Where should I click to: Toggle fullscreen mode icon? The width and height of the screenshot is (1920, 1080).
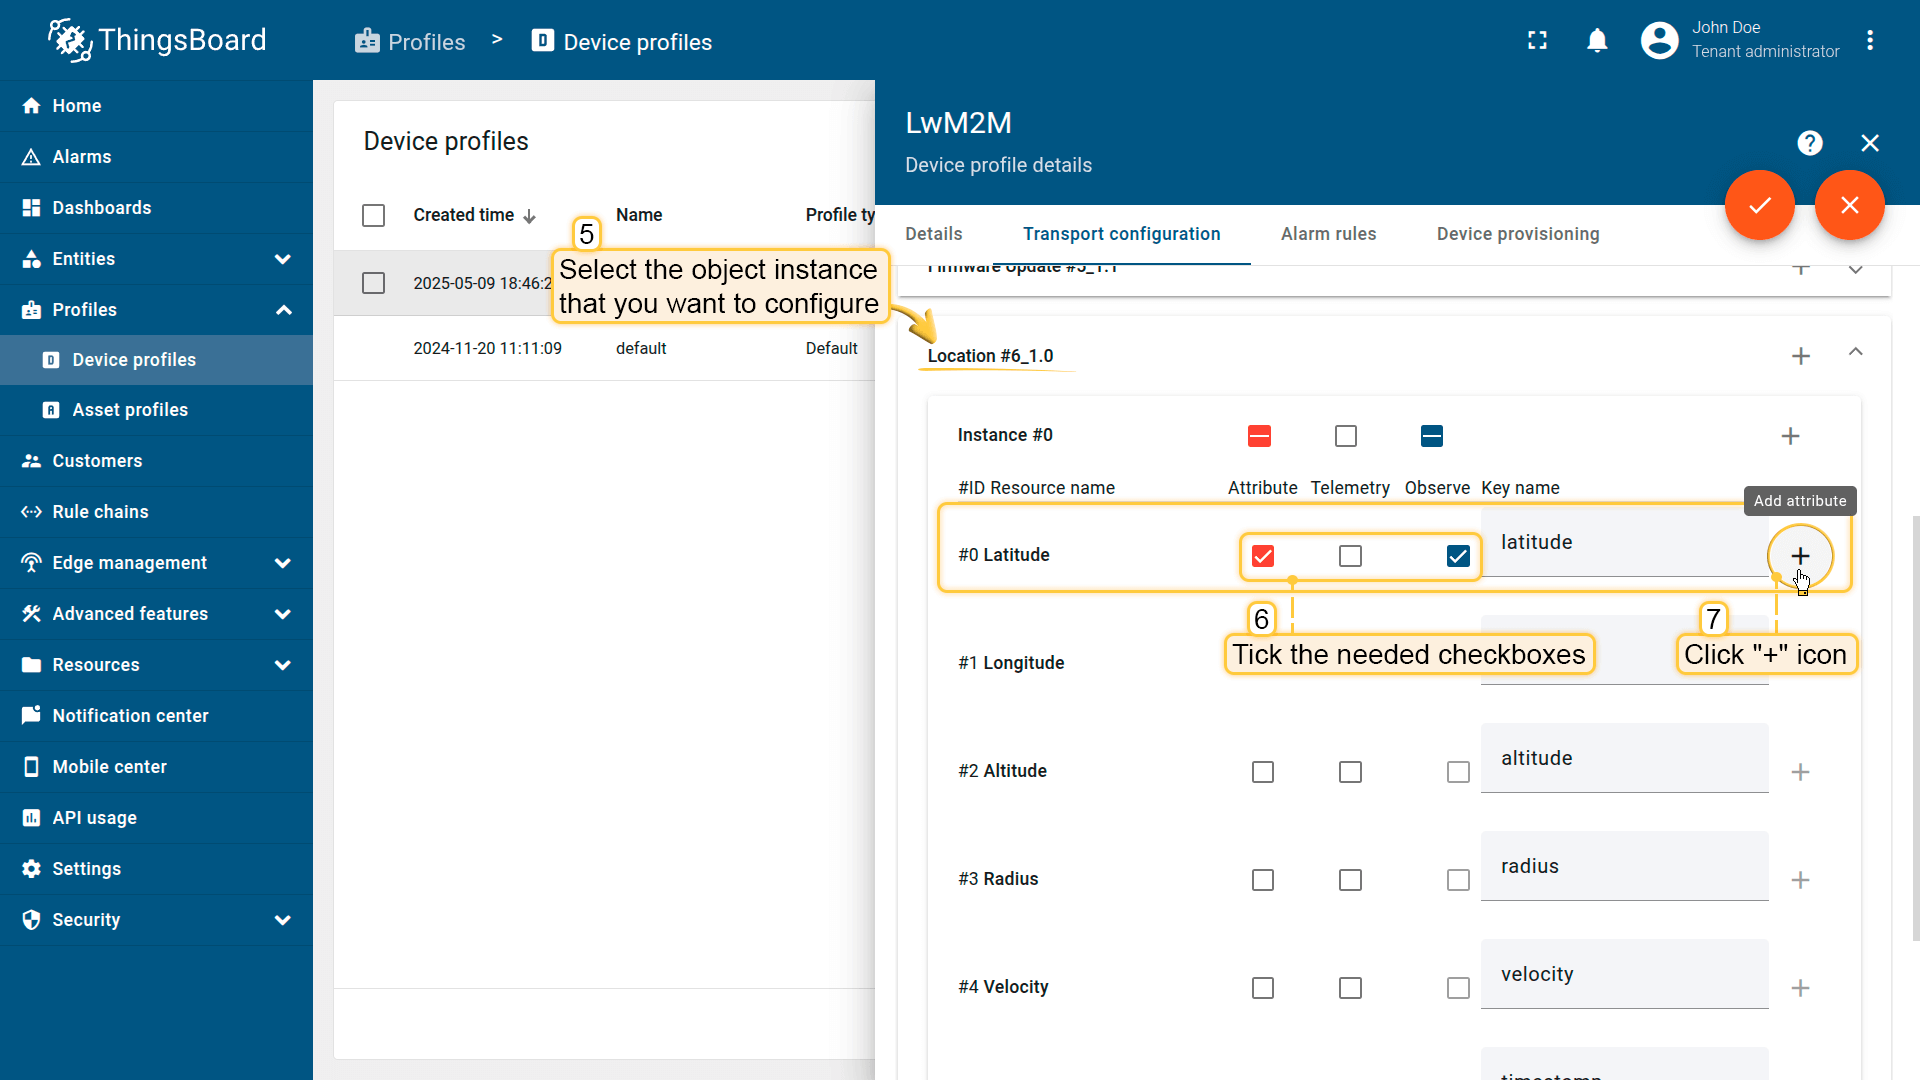coord(1537,41)
